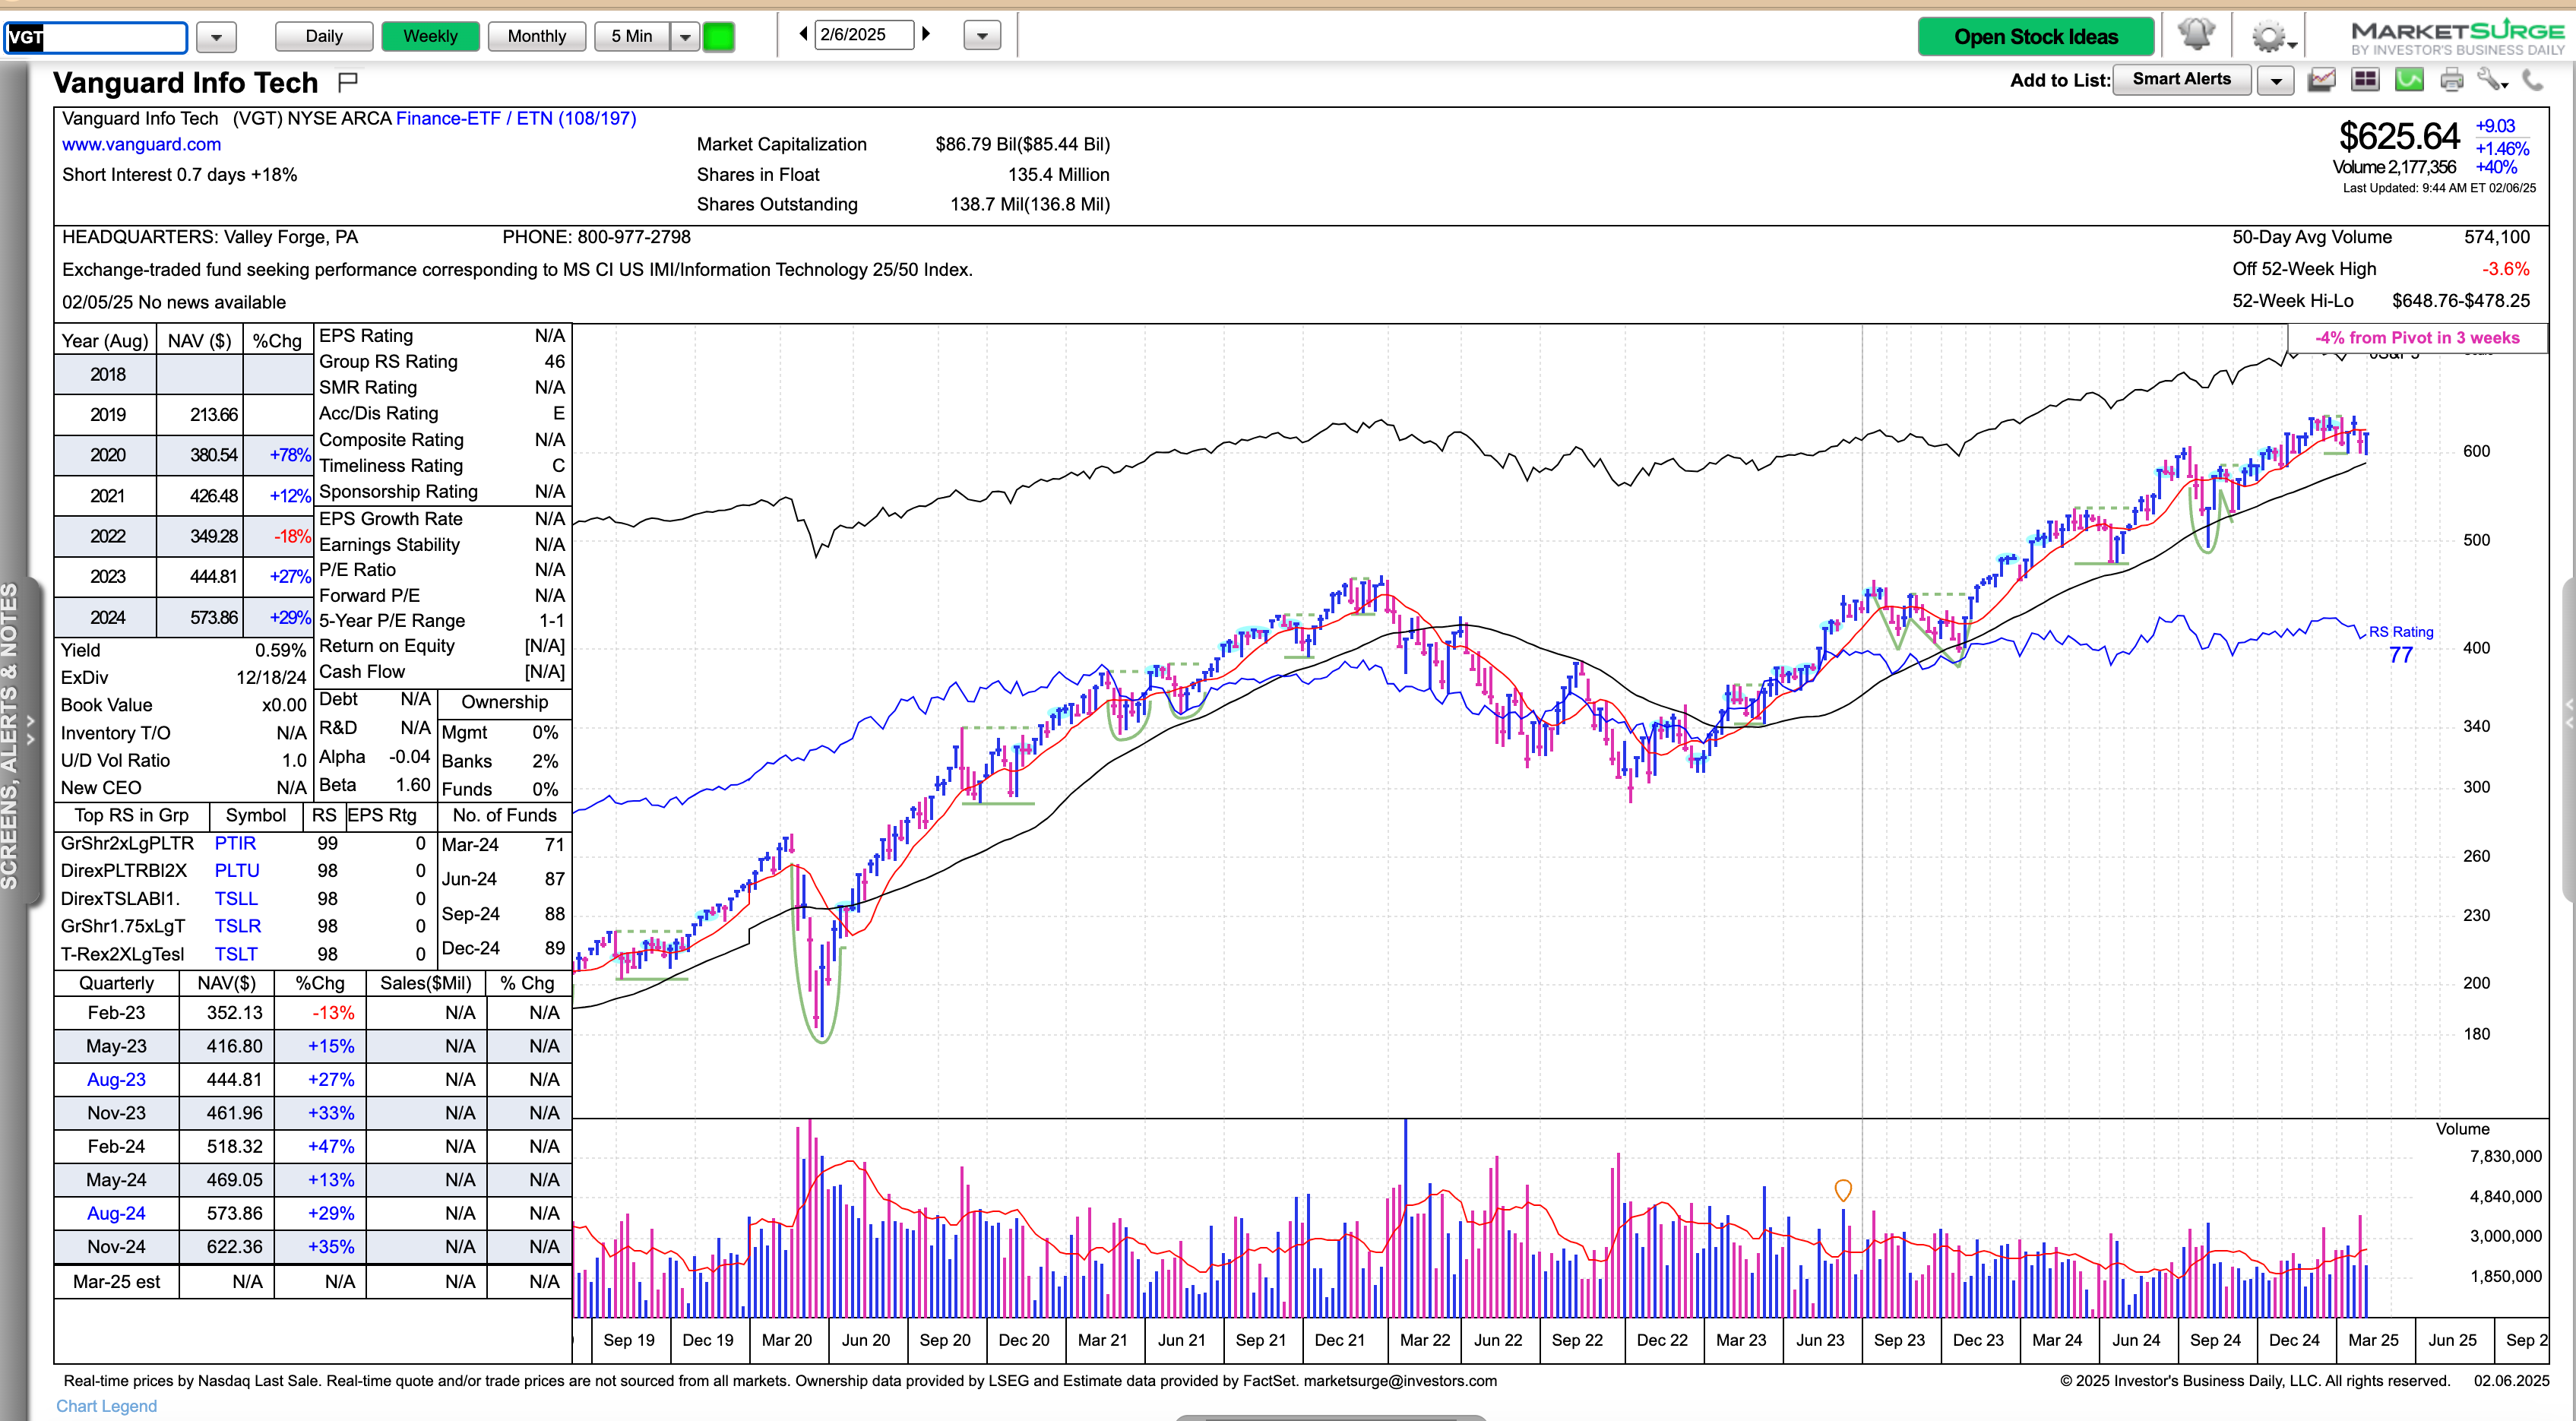This screenshot has width=2576, height=1421.
Task: Click the 2/6/2025 date field
Action: pyautogui.click(x=862, y=35)
